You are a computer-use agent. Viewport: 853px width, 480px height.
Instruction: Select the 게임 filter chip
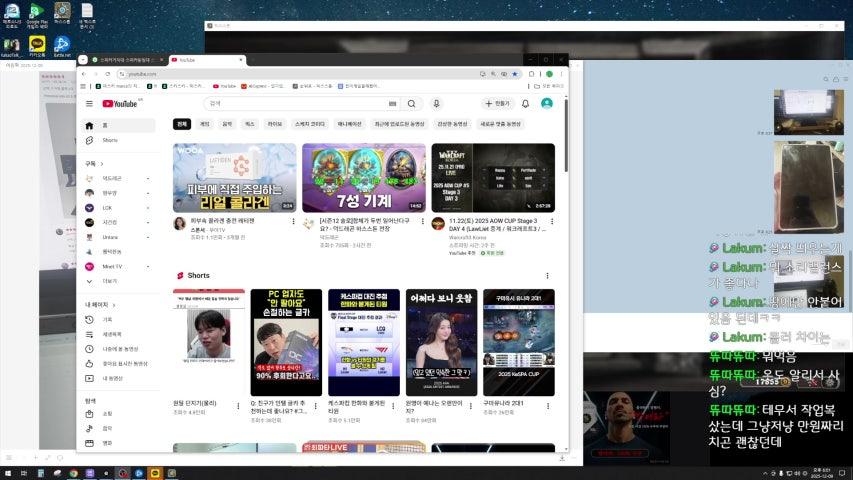click(x=204, y=124)
